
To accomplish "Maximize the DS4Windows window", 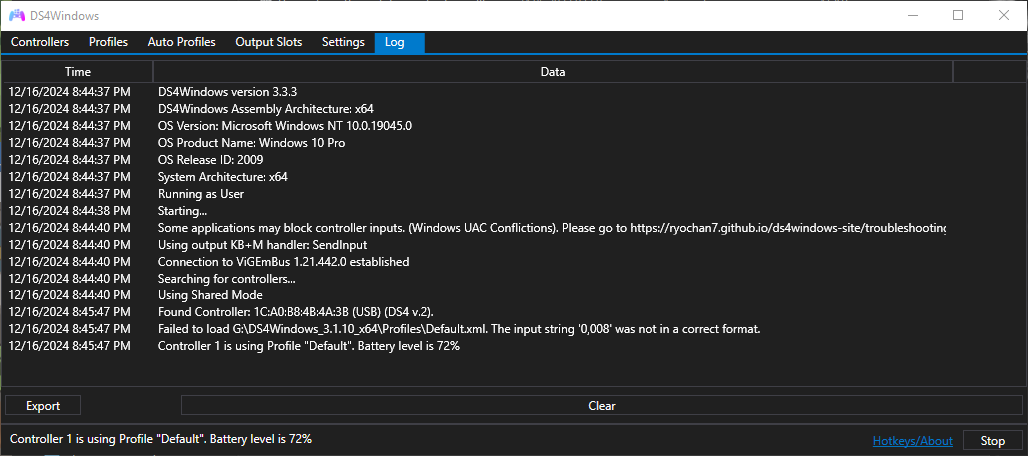I will click(958, 15).
